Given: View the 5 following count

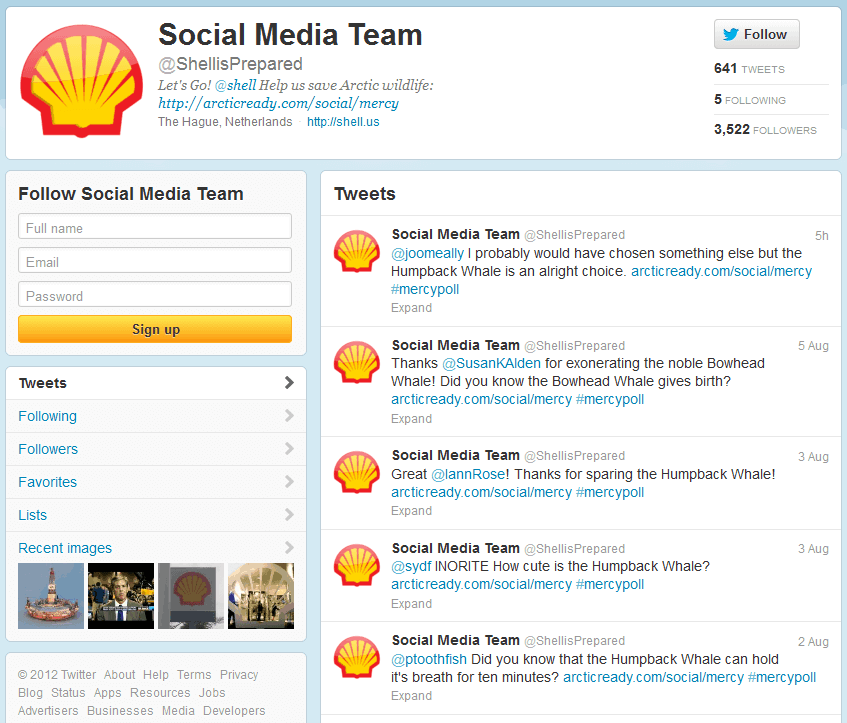Looking at the screenshot, I should coord(750,99).
